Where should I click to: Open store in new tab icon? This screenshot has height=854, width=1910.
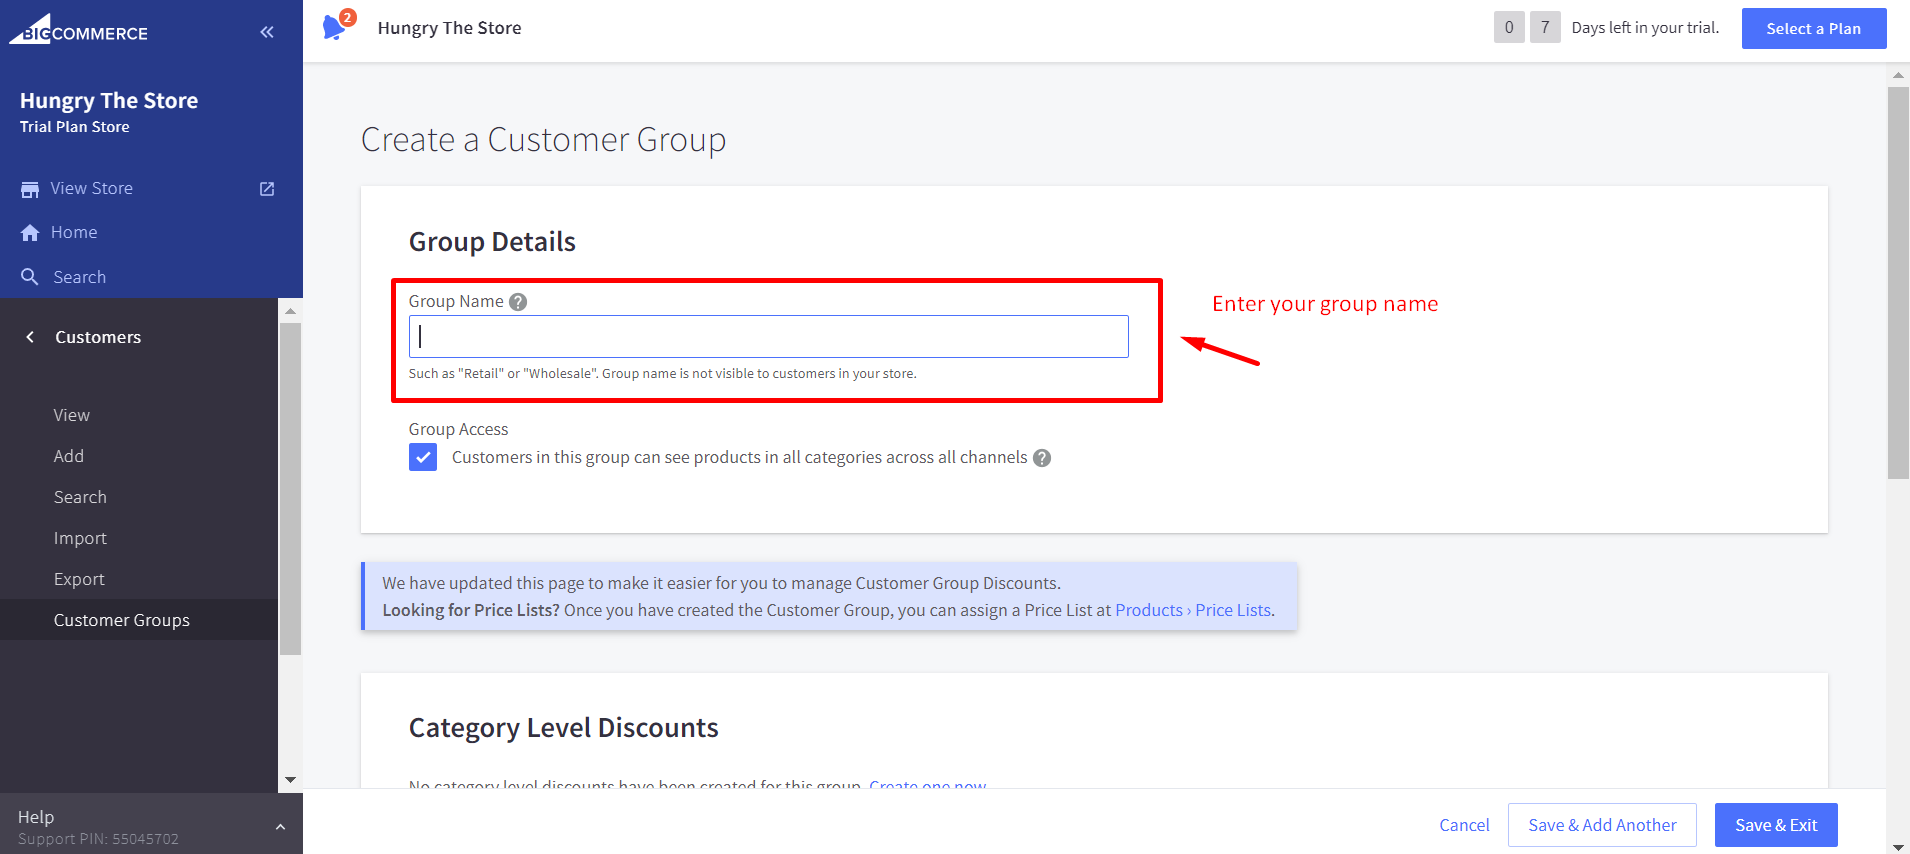click(267, 189)
